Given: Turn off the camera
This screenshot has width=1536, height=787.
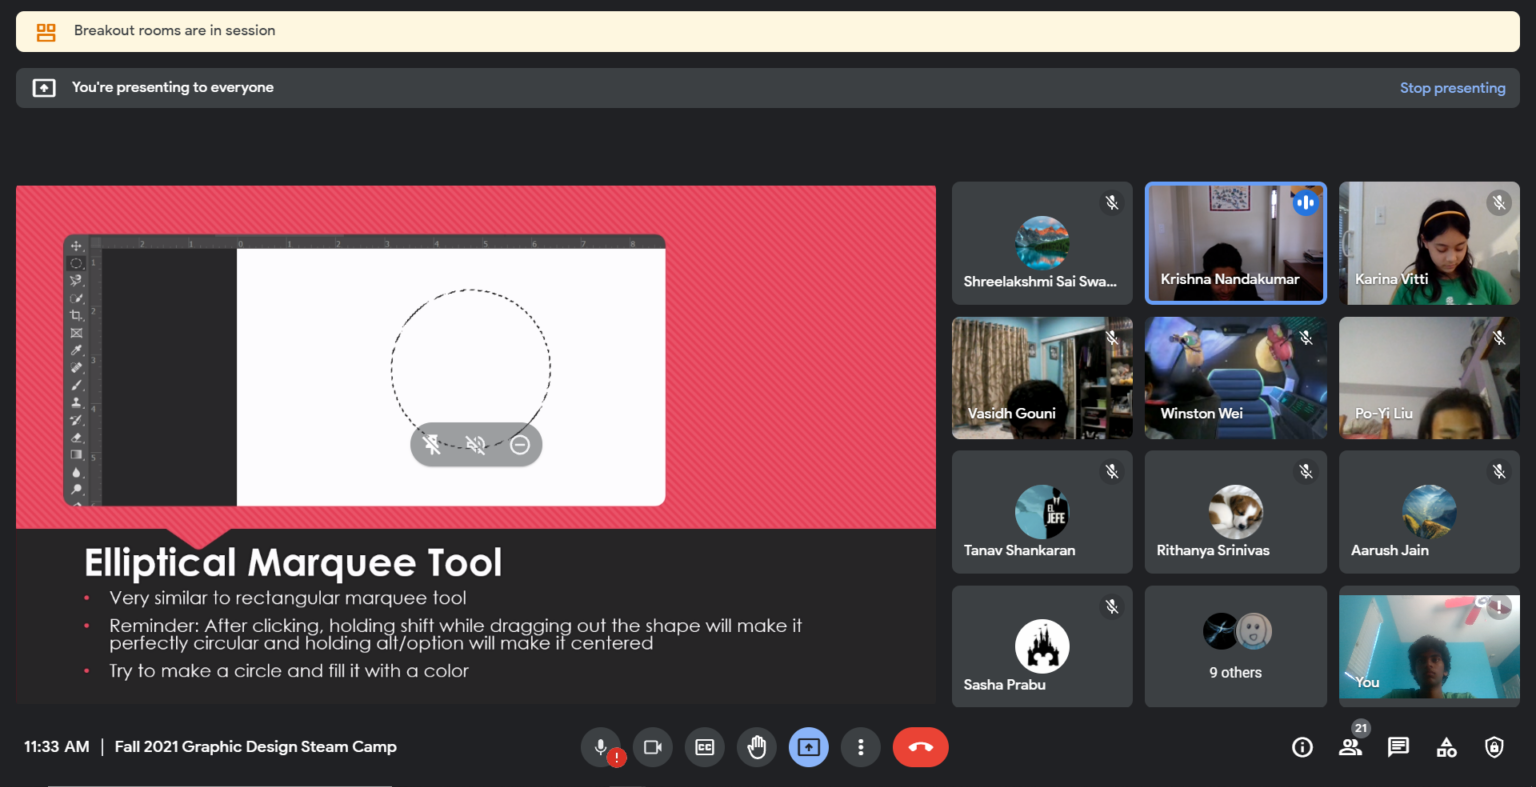Looking at the screenshot, I should 653,747.
